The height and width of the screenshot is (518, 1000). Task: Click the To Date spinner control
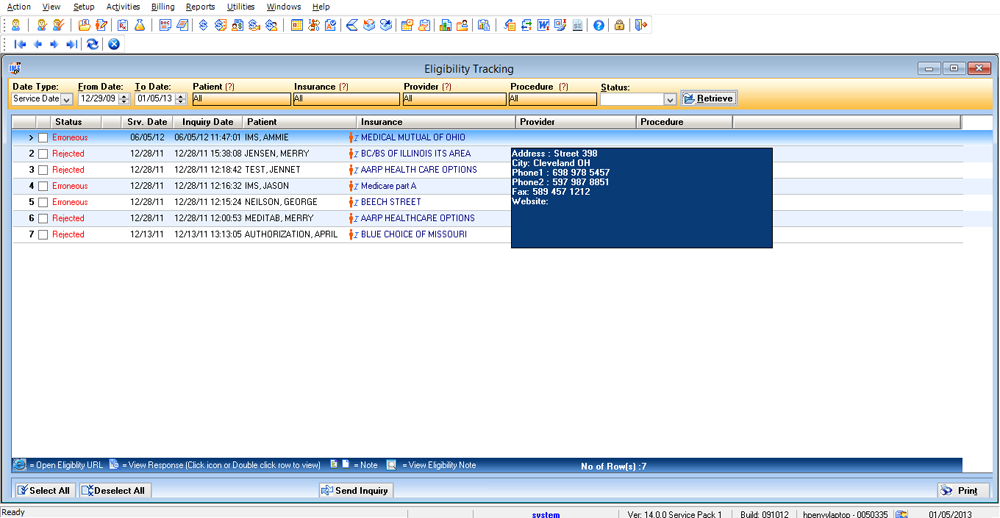click(181, 99)
